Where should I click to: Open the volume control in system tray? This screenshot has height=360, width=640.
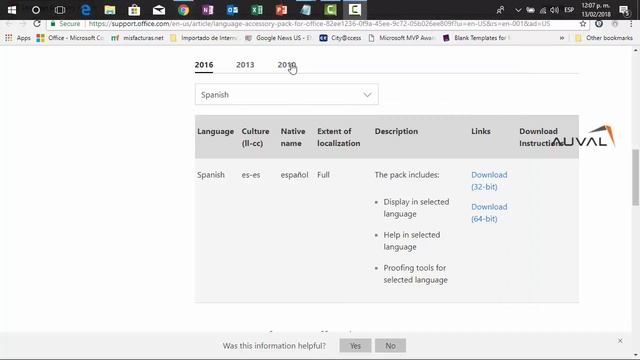coord(554,10)
